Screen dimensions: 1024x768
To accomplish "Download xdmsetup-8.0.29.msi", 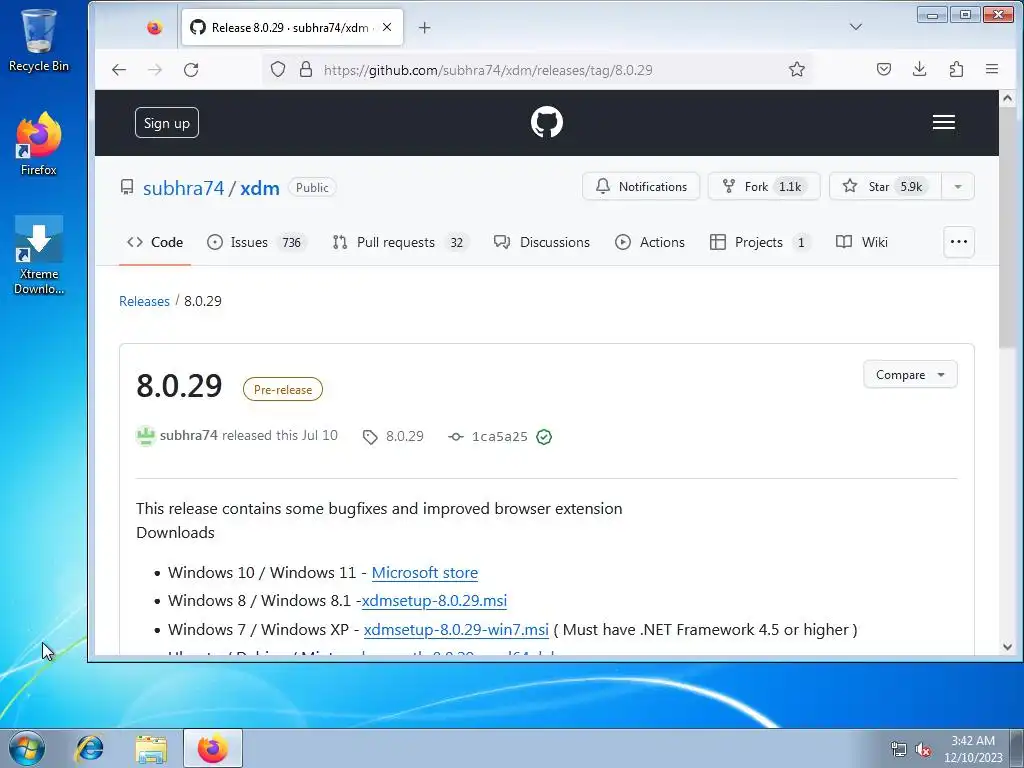I will click(x=434, y=601).
